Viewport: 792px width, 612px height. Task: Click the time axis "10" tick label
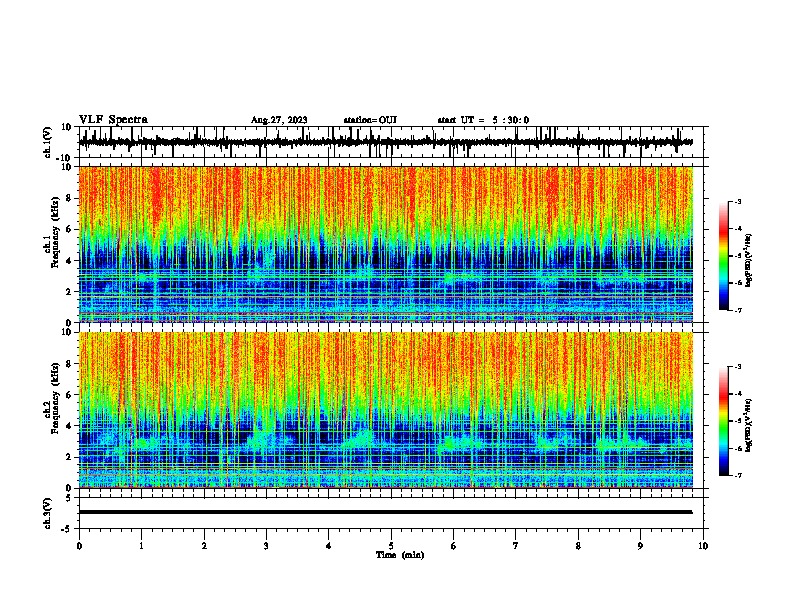point(703,546)
